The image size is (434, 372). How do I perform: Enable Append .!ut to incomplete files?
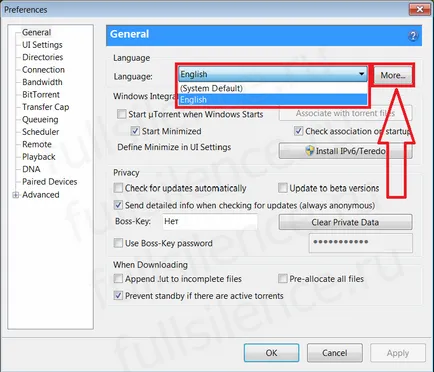click(x=118, y=278)
